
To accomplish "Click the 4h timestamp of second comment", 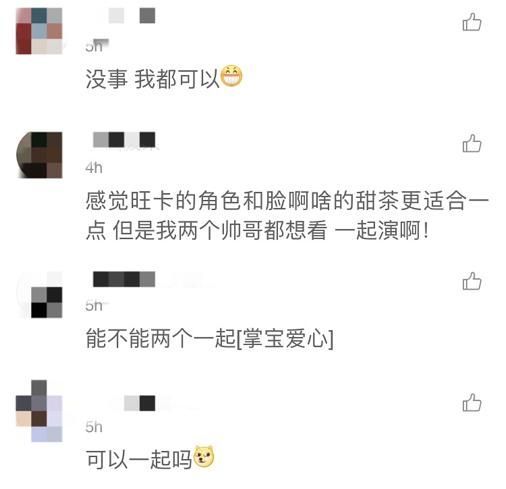I will [x=94, y=168].
